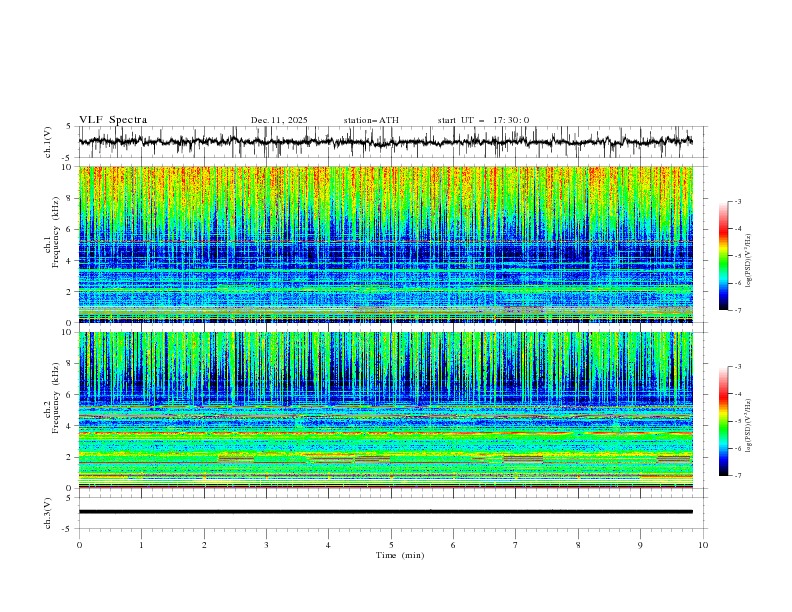The height and width of the screenshot is (612, 792).
Task: Click the "-4" label on ch.2 colorbar
Action: pos(737,394)
